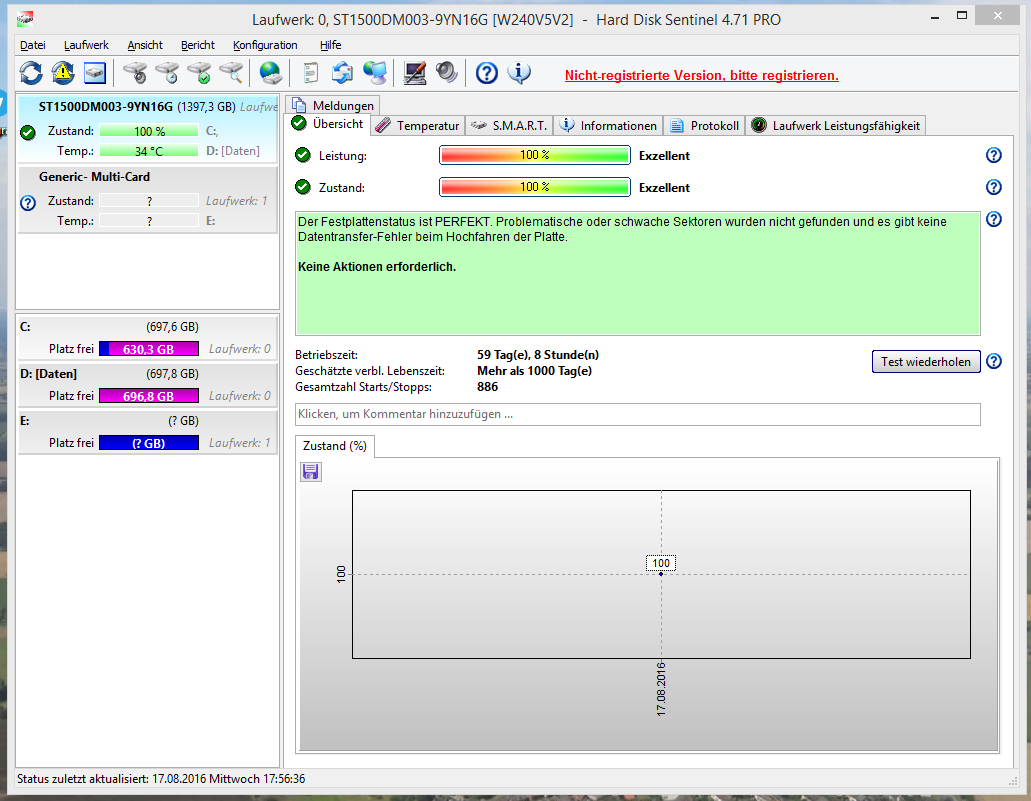
Task: Click the speaker toolbar icon
Action: point(447,72)
